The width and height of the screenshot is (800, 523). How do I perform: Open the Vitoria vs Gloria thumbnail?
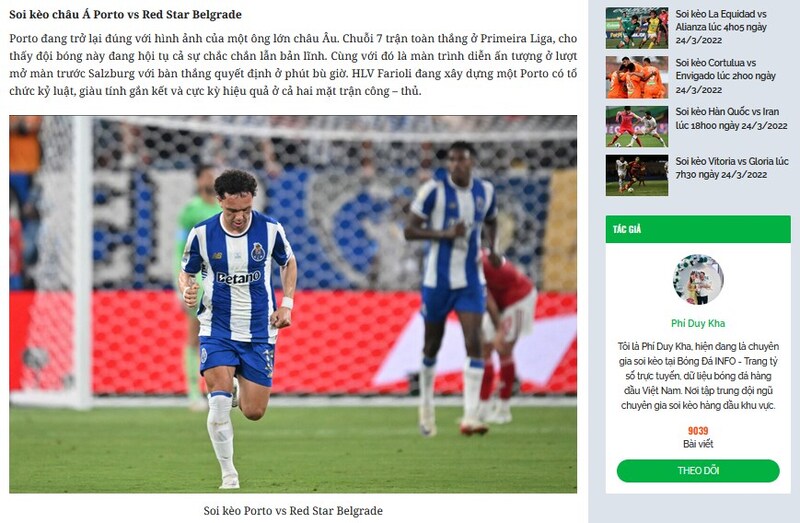pyautogui.click(x=637, y=175)
